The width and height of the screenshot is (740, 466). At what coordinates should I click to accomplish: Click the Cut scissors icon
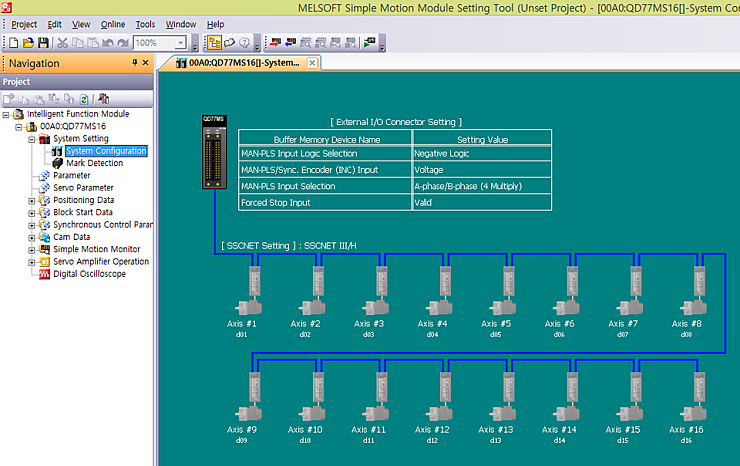coord(62,43)
